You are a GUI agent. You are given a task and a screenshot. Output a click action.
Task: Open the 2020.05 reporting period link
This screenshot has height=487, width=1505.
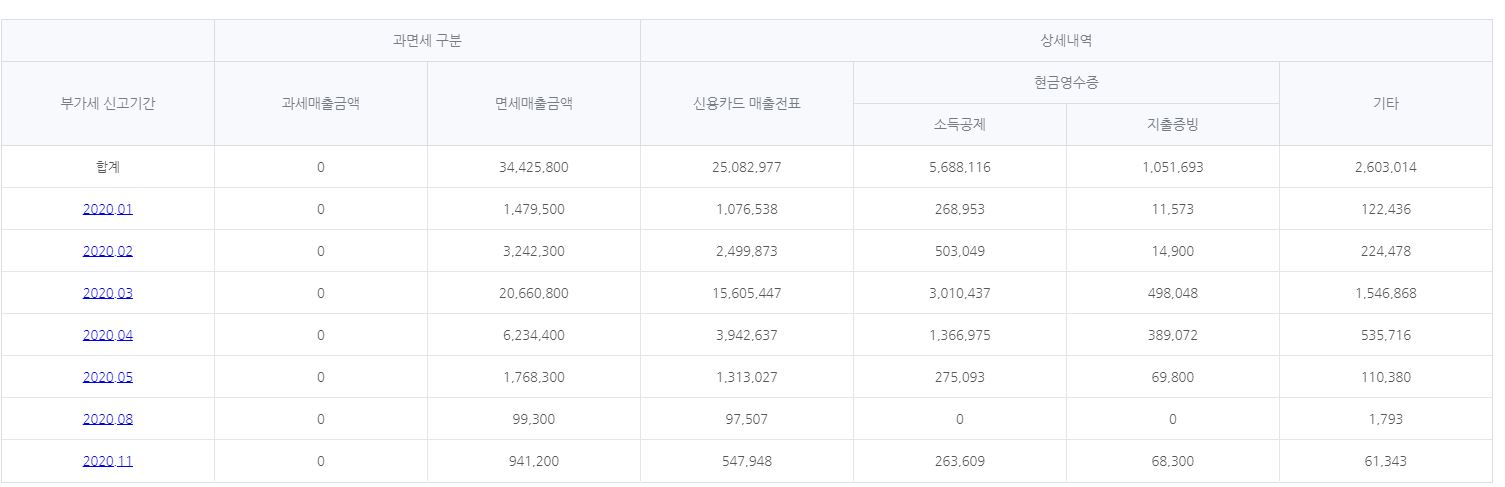[x=107, y=377]
